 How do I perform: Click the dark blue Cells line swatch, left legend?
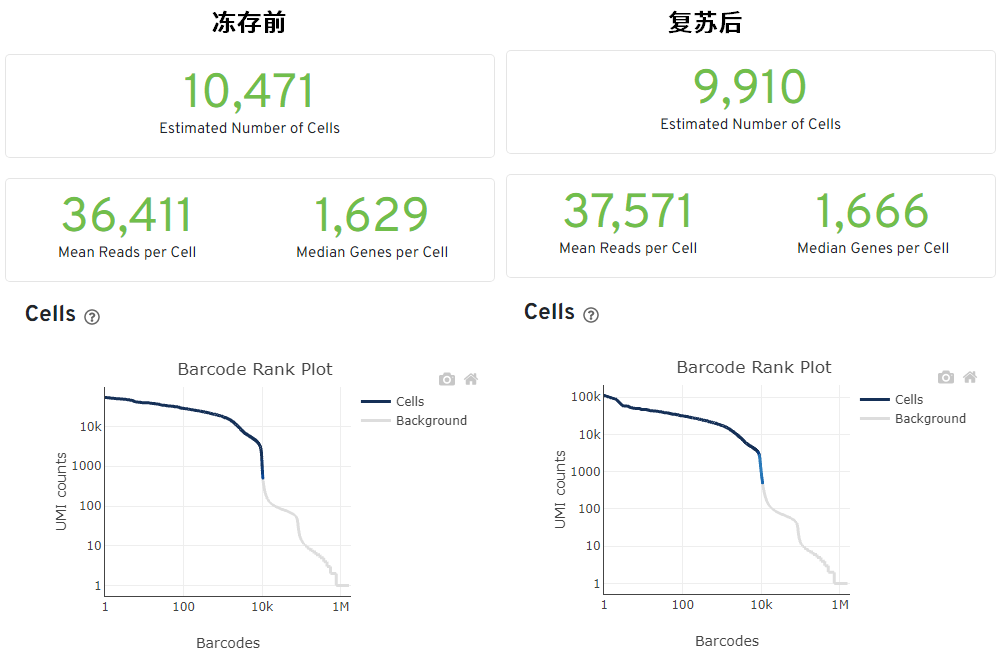(x=375, y=402)
